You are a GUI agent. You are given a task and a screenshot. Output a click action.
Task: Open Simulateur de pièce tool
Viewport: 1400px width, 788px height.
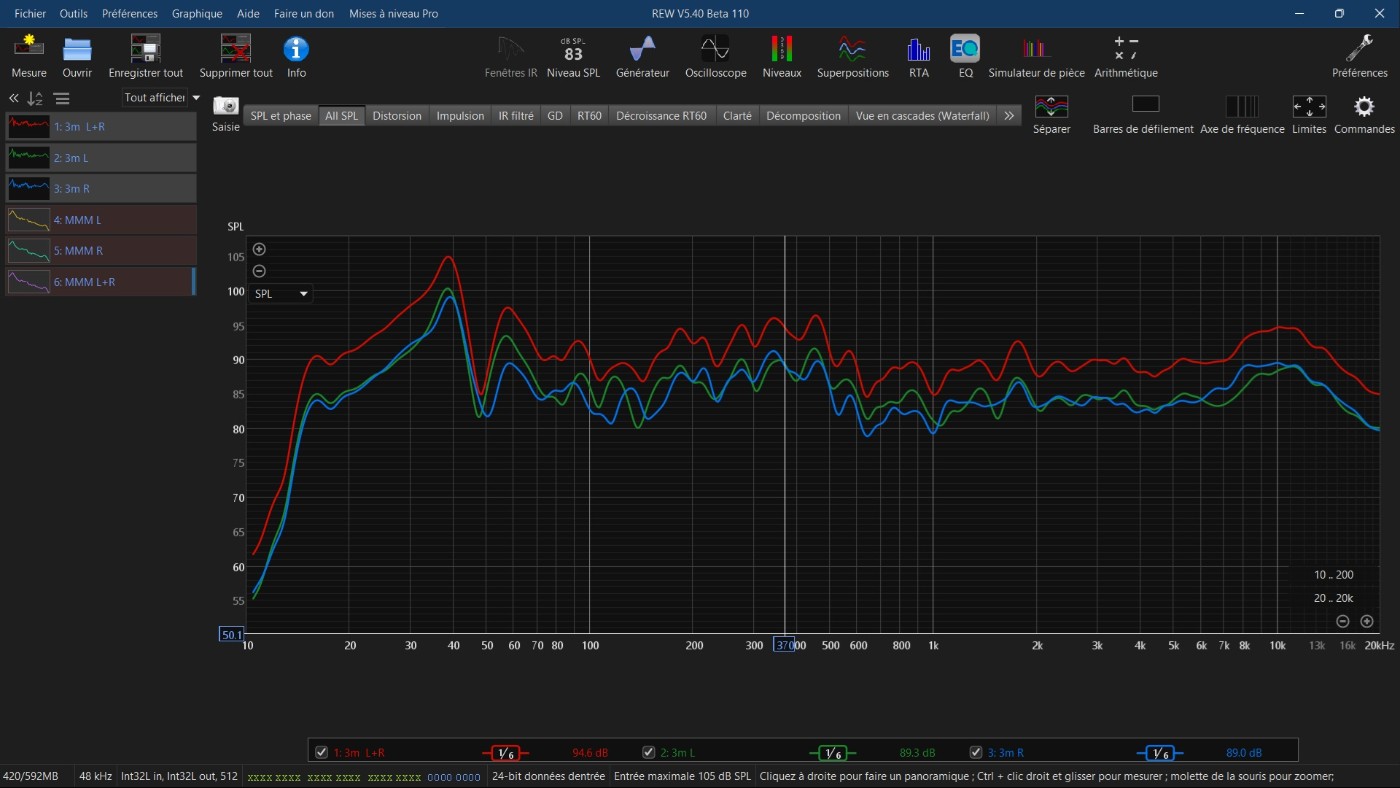(1036, 49)
